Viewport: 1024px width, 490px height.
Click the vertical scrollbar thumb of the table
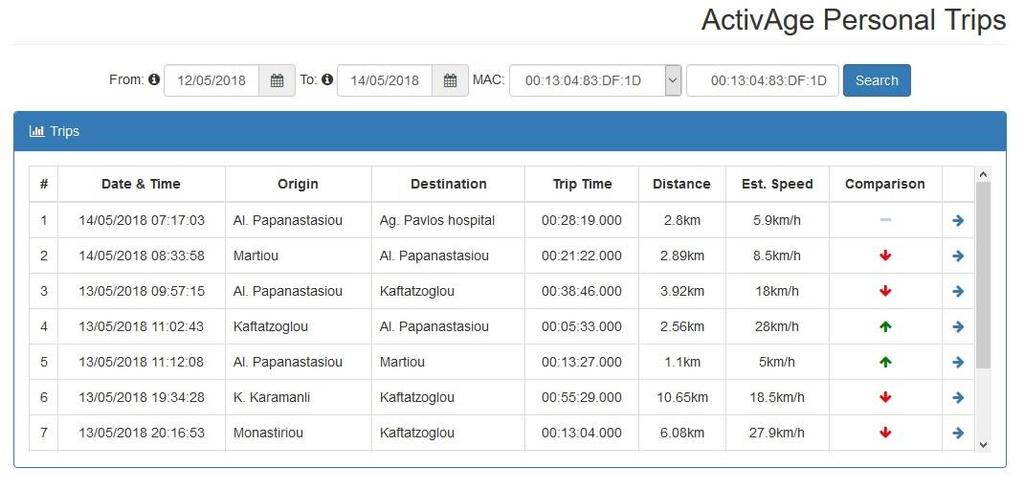pyautogui.click(x=983, y=275)
